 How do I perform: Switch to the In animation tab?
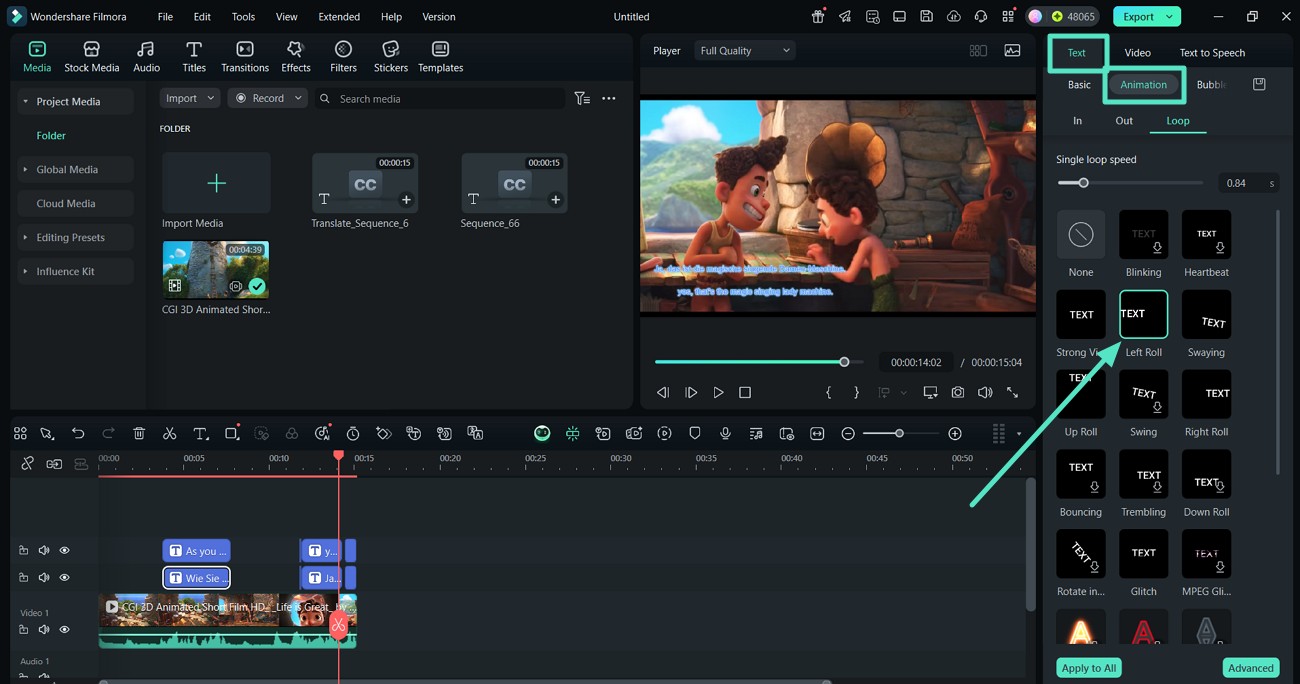tap(1077, 120)
